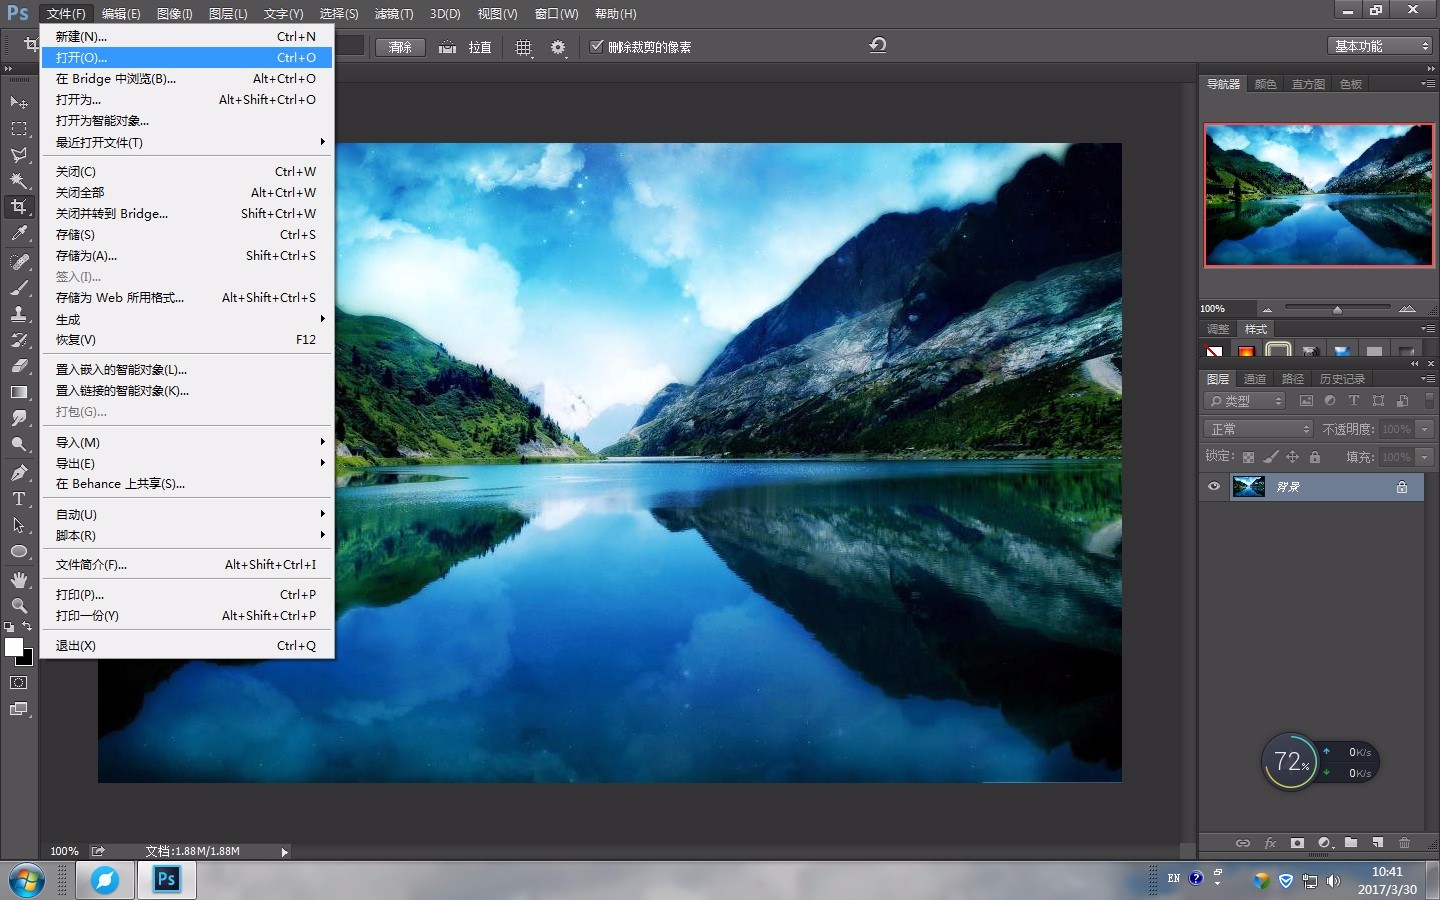Screen dimensions: 1440x900
Task: Select the Eyedropper tool in toolbar
Action: tap(18, 233)
